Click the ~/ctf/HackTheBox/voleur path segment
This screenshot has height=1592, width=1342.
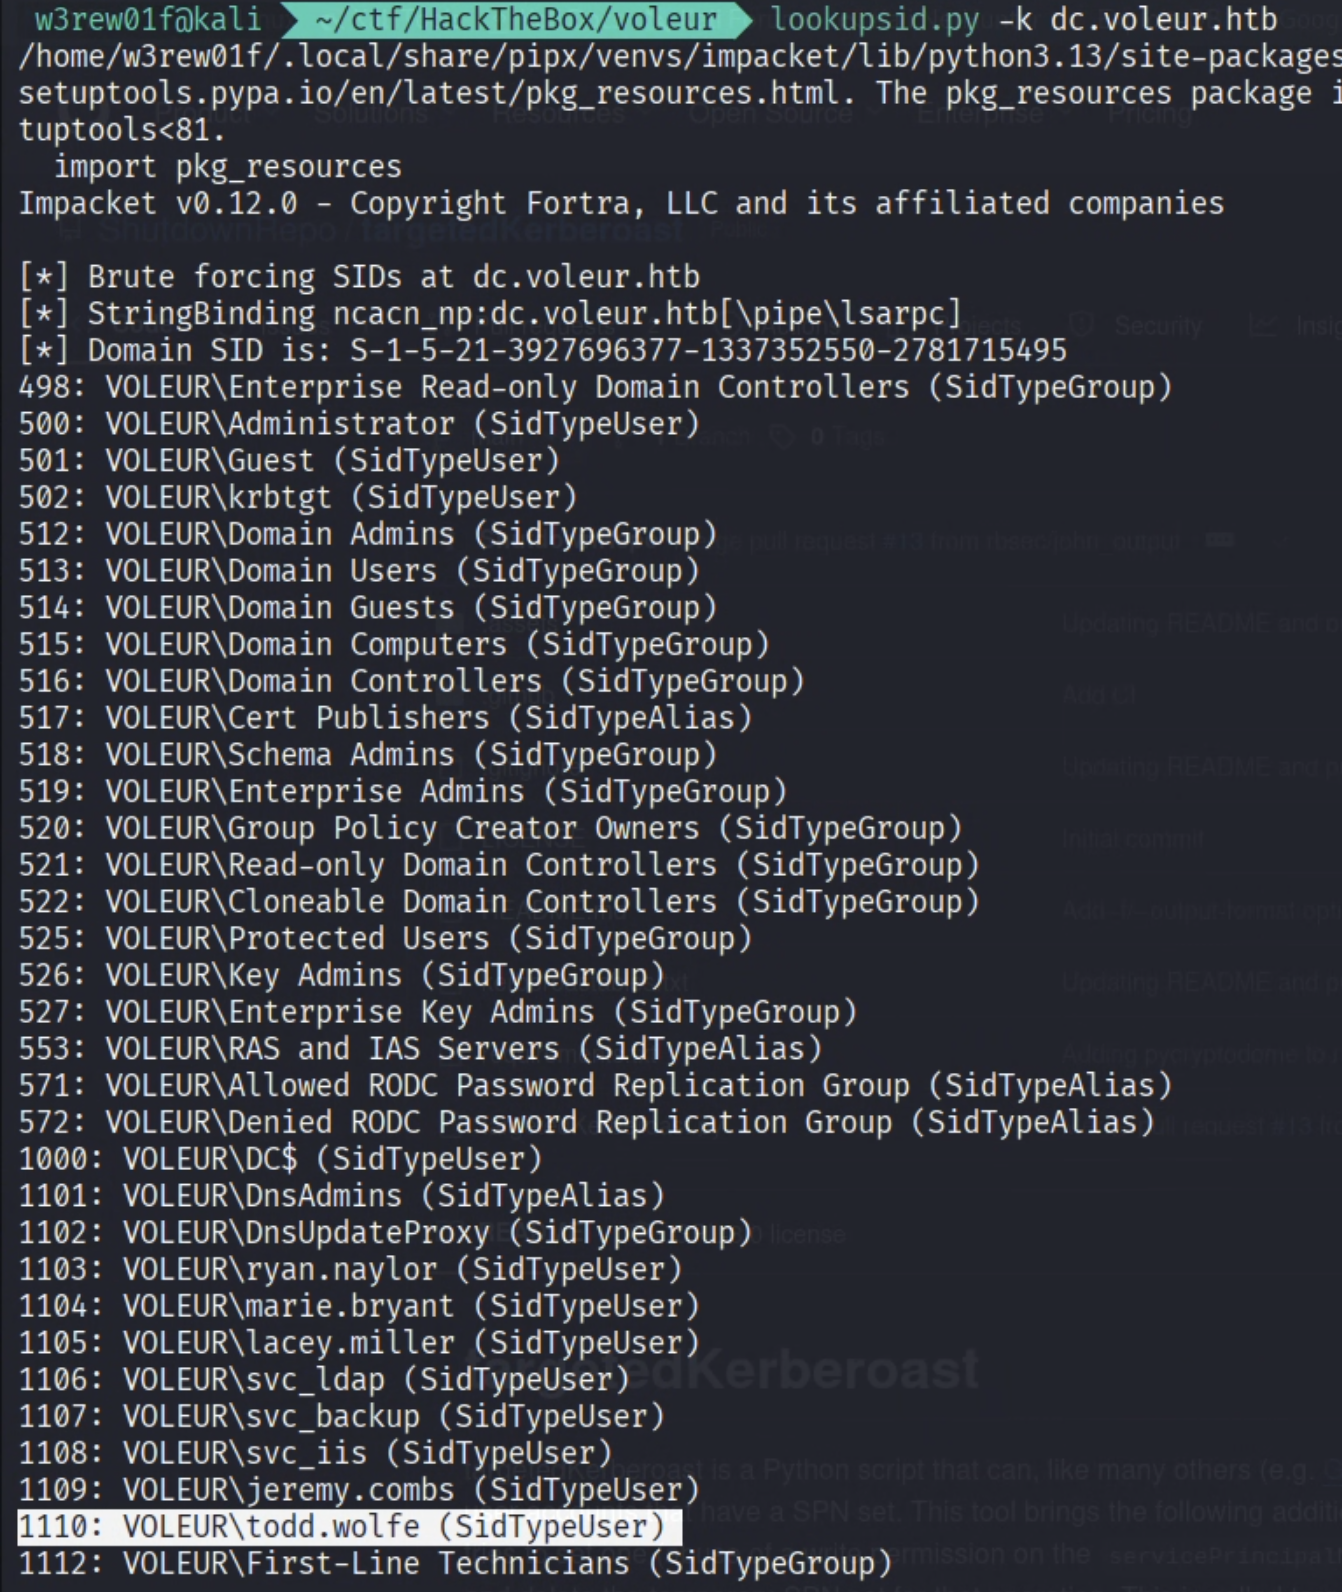point(515,19)
